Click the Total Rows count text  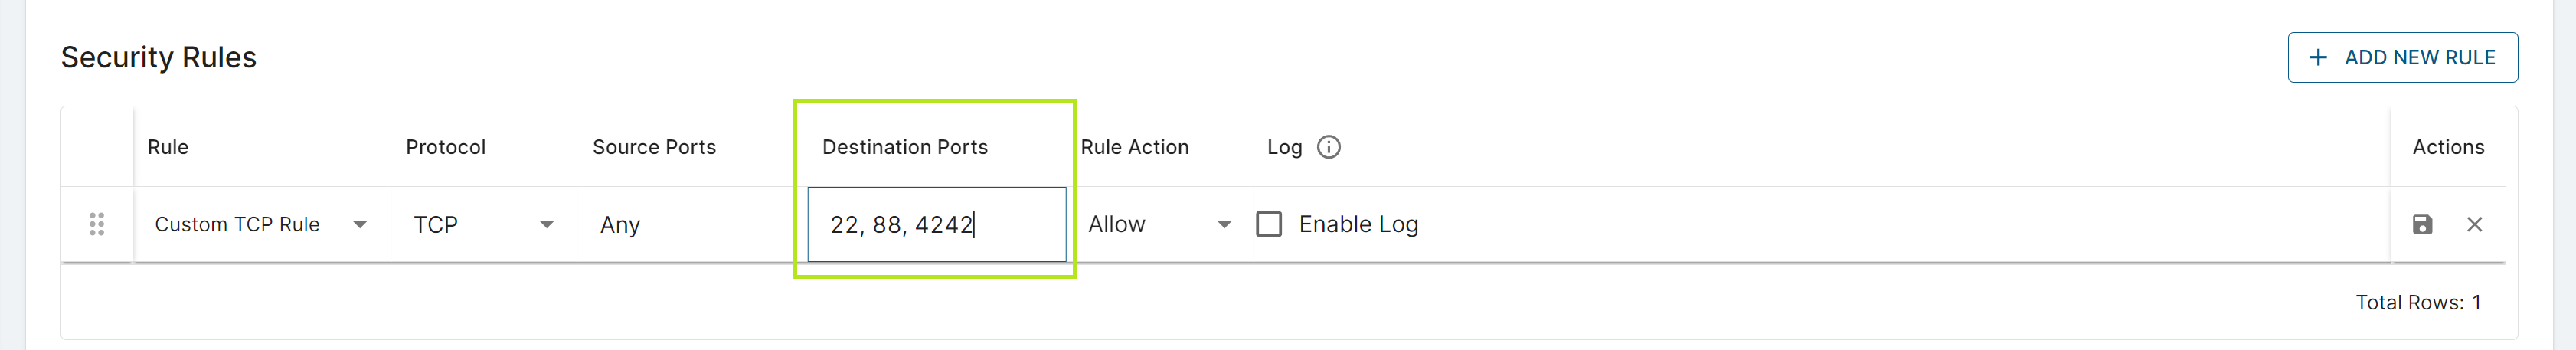coord(2417,302)
